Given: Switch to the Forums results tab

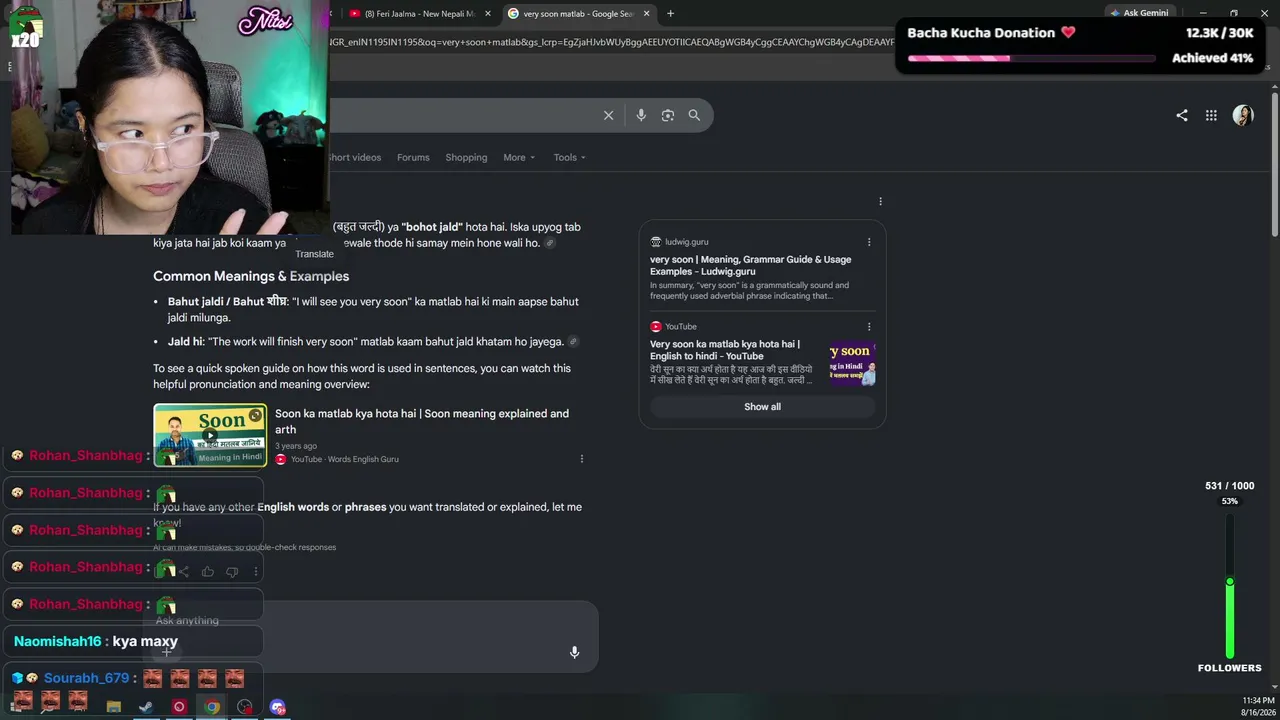Looking at the screenshot, I should (x=413, y=157).
